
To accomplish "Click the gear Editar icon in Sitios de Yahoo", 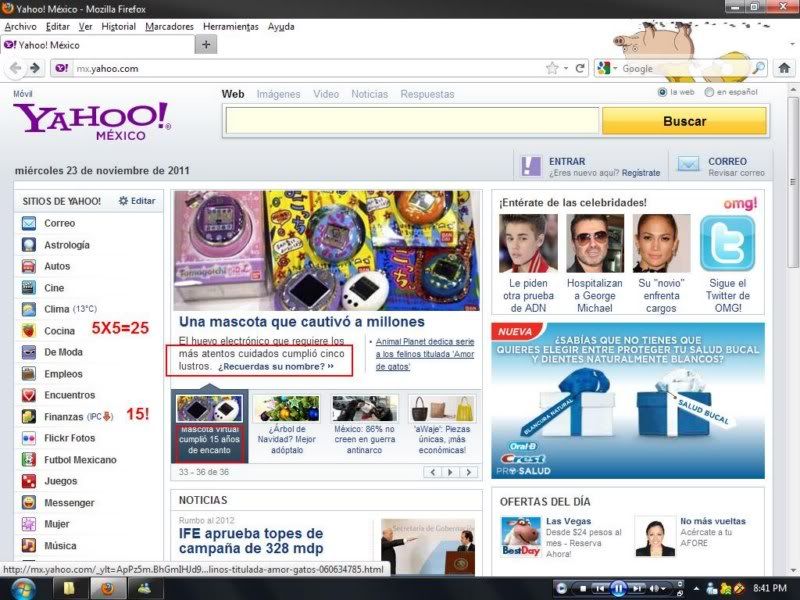I will [123, 201].
